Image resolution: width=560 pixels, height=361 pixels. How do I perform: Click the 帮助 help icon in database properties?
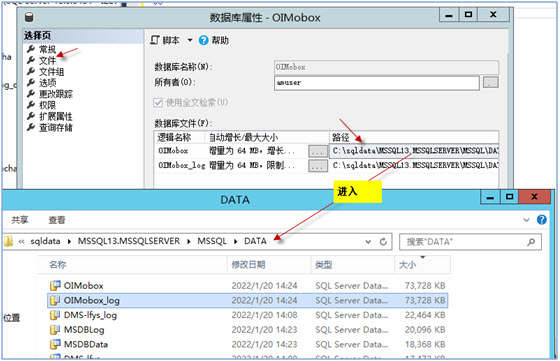pos(203,40)
